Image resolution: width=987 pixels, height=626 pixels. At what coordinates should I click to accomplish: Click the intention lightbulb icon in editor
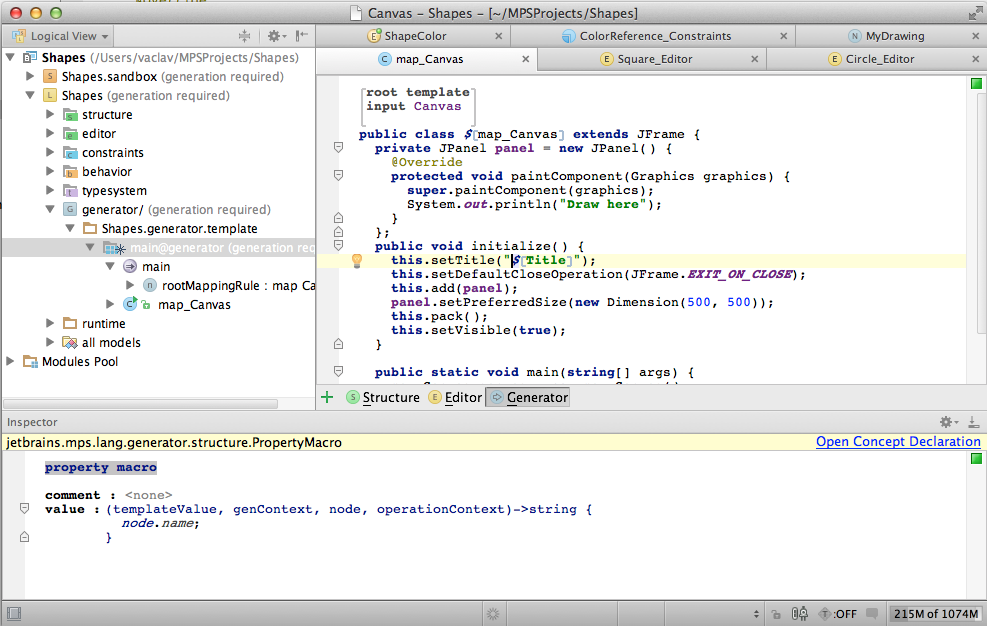point(355,261)
